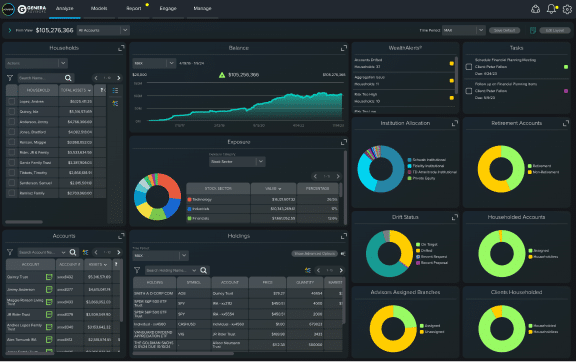Open the settings gear icon
Screen dimensions: 576x362
click(x=567, y=9)
